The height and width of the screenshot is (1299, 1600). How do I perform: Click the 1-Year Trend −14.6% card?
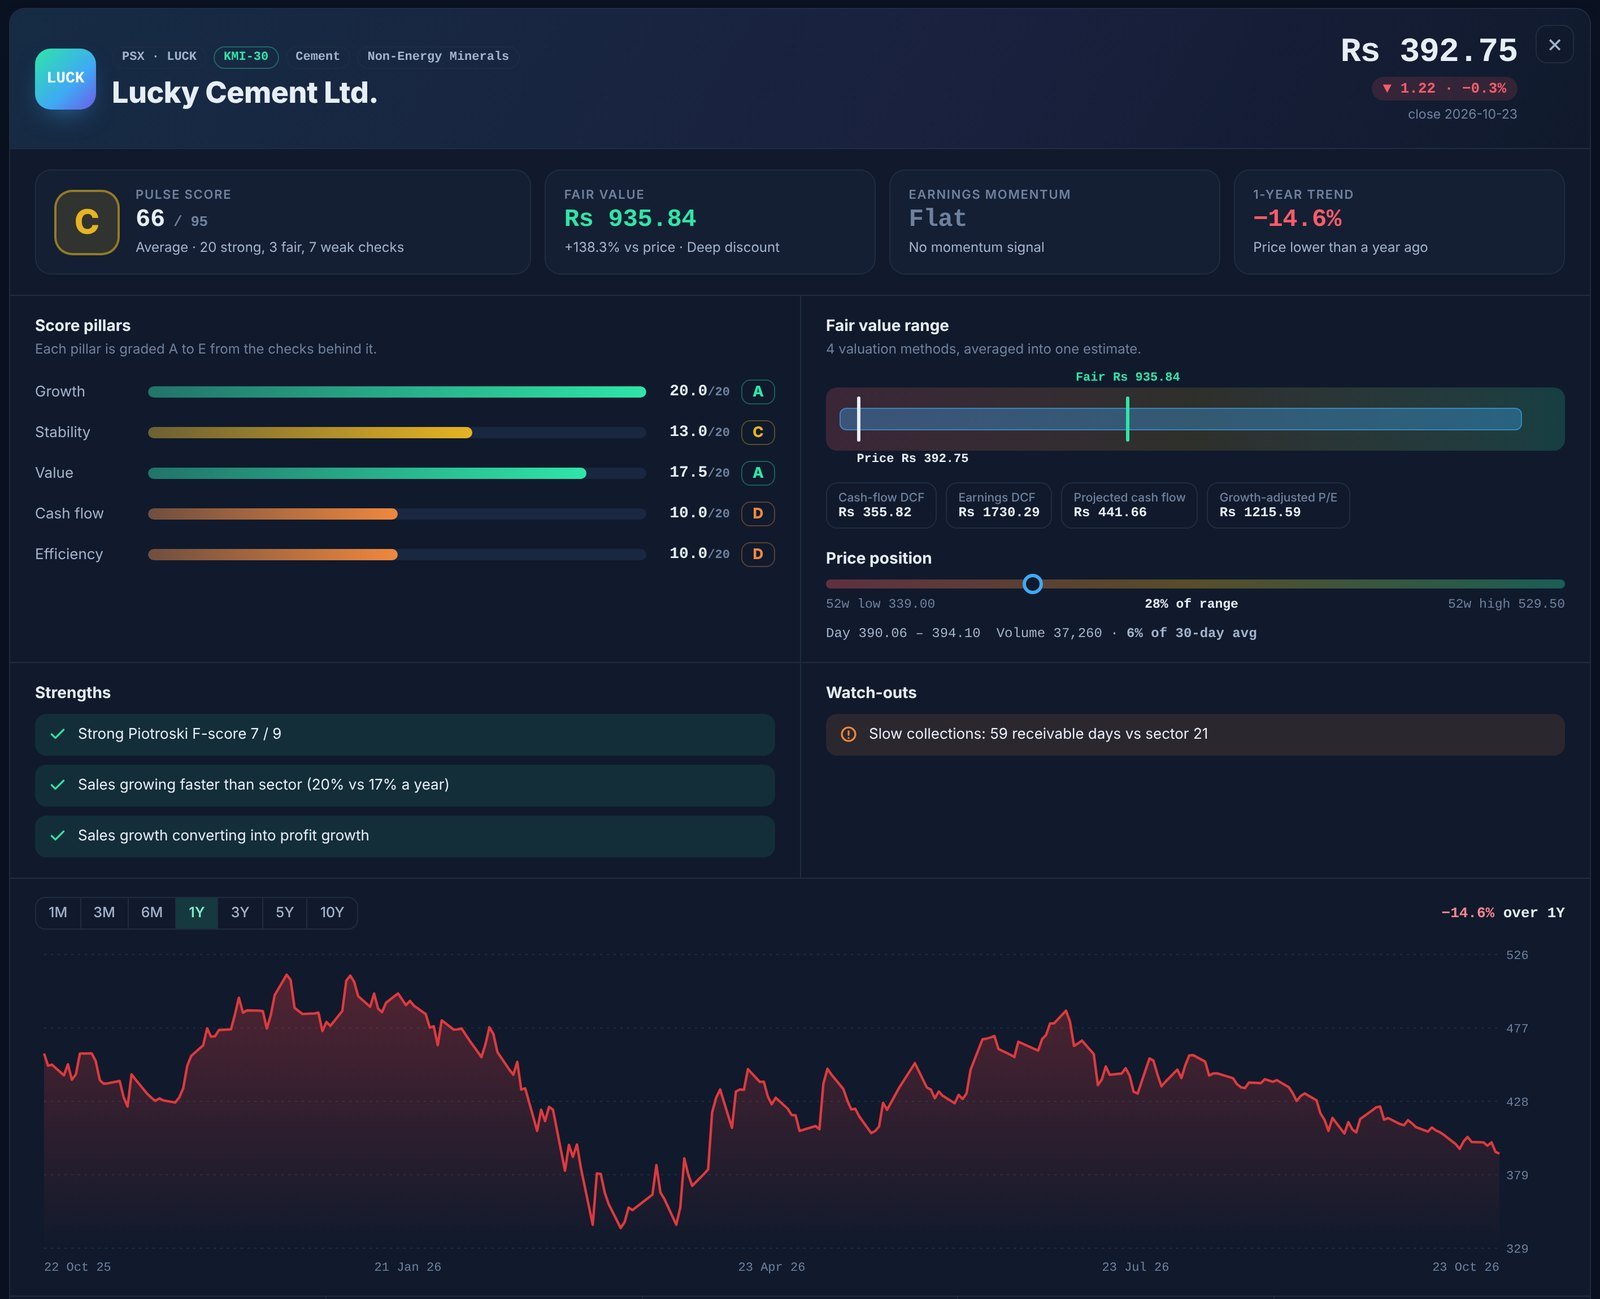[1399, 222]
